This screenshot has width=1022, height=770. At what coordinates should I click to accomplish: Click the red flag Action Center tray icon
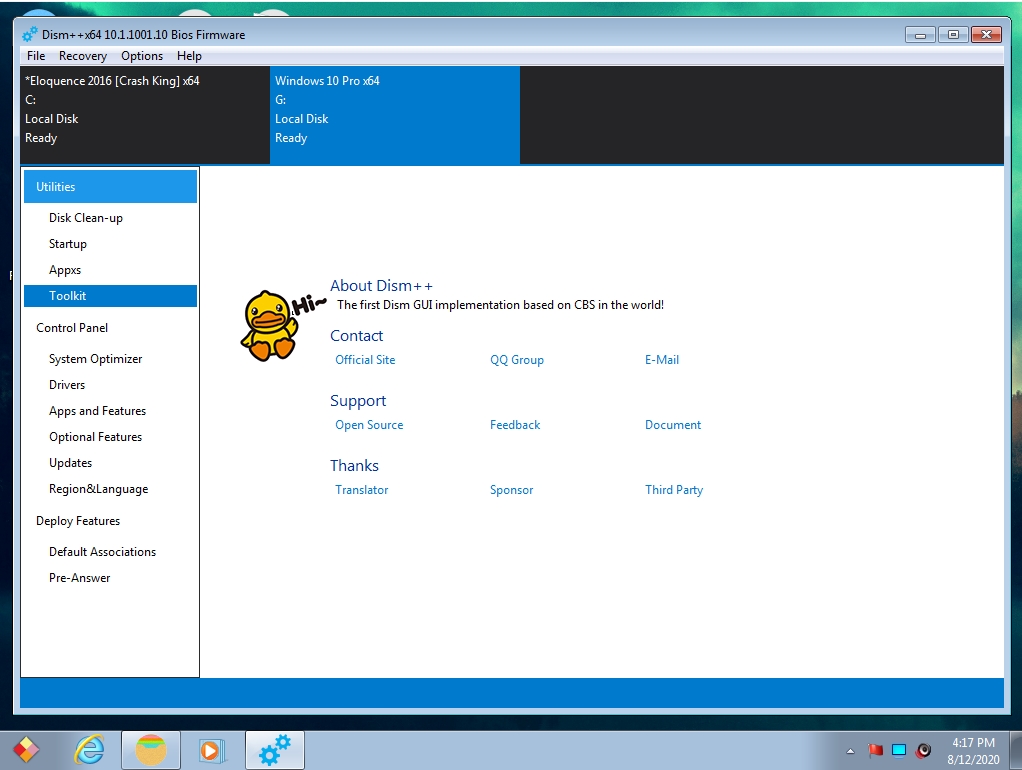(875, 750)
